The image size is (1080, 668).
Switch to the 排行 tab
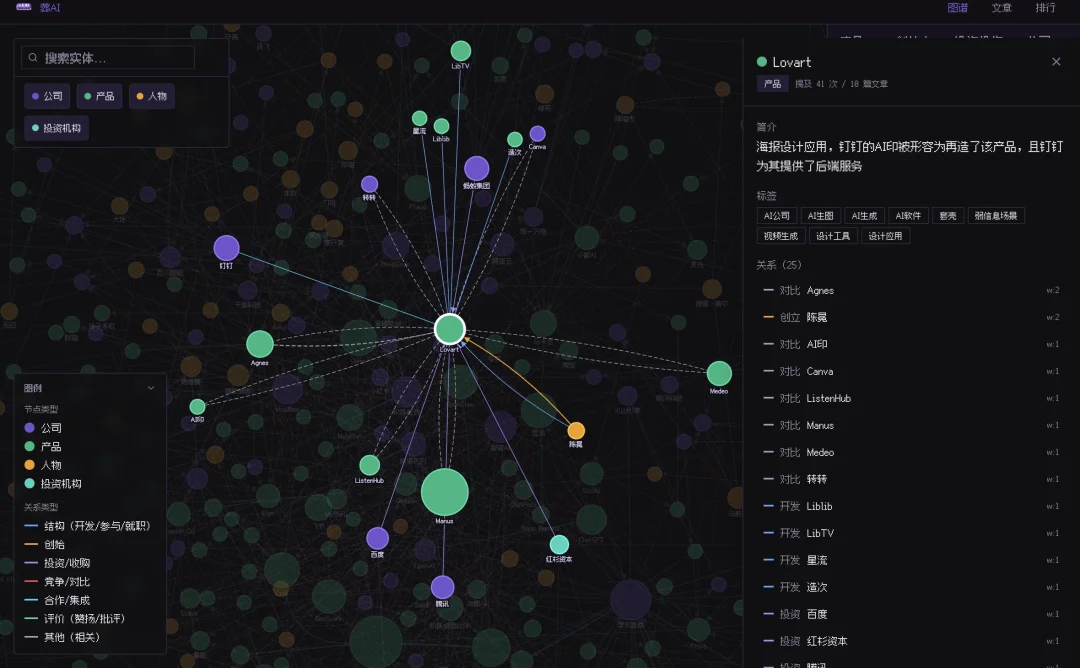pos(1045,8)
